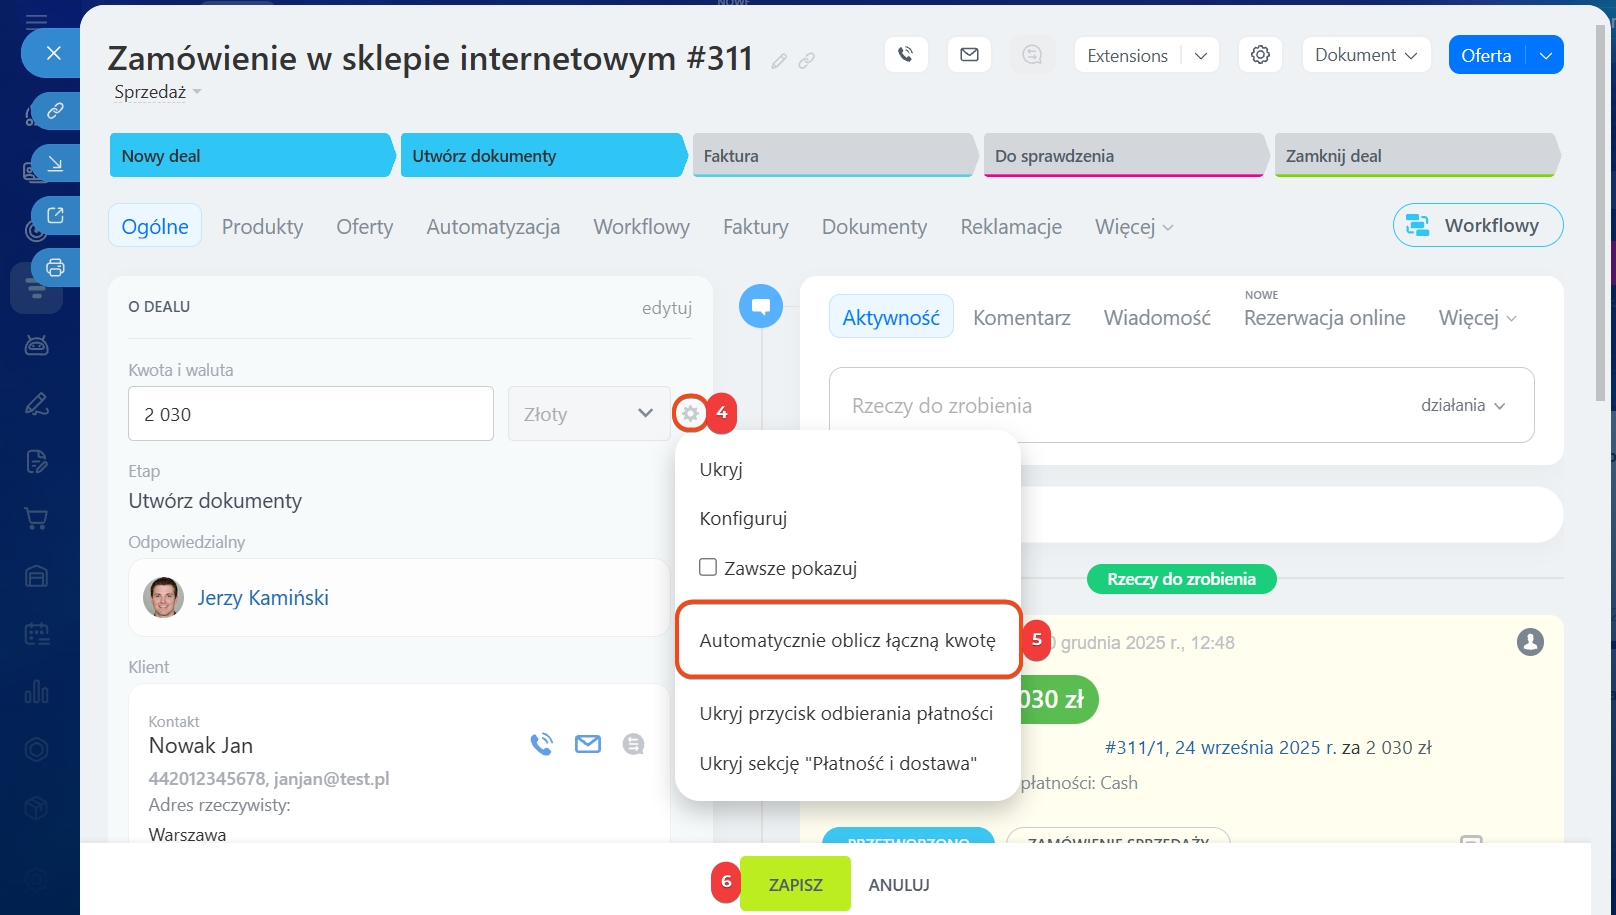
Task: Click the email envelope icon in header
Action: [969, 55]
